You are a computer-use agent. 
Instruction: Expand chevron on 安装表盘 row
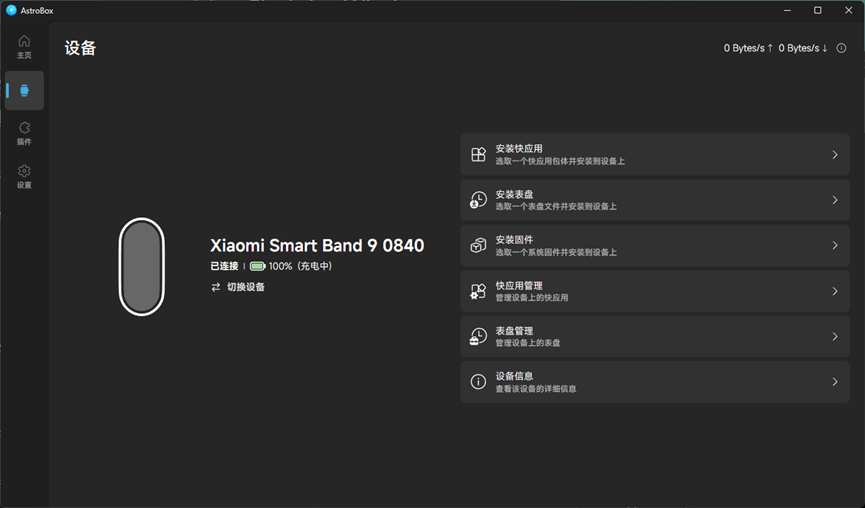(834, 200)
